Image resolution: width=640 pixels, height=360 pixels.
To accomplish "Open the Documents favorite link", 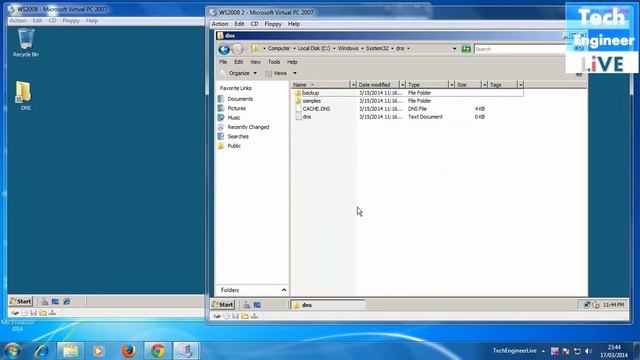I will (240, 99).
